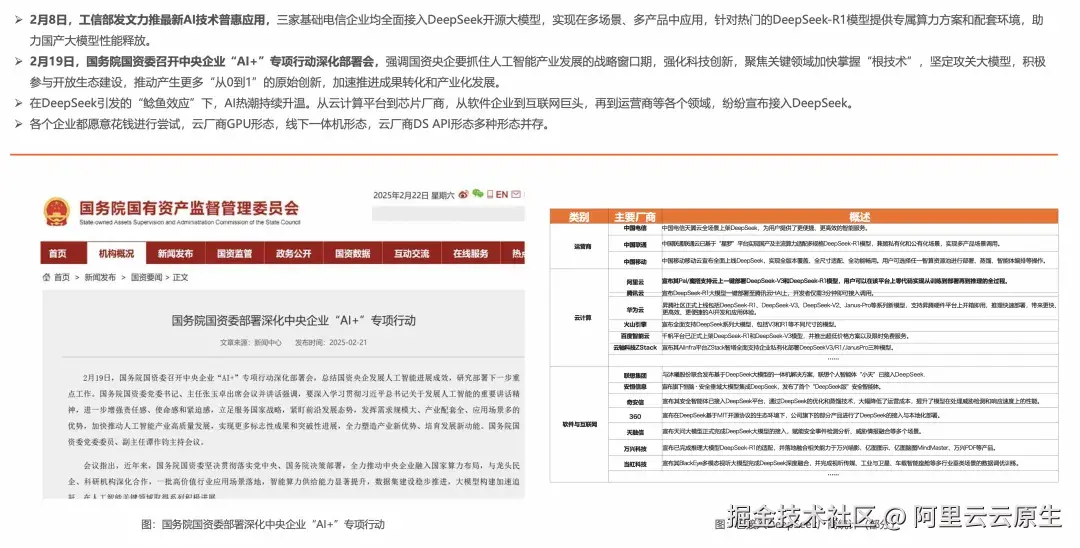This screenshot has width=1080, height=548.
Task: Click the 概述 table header
Action: (x=859, y=217)
